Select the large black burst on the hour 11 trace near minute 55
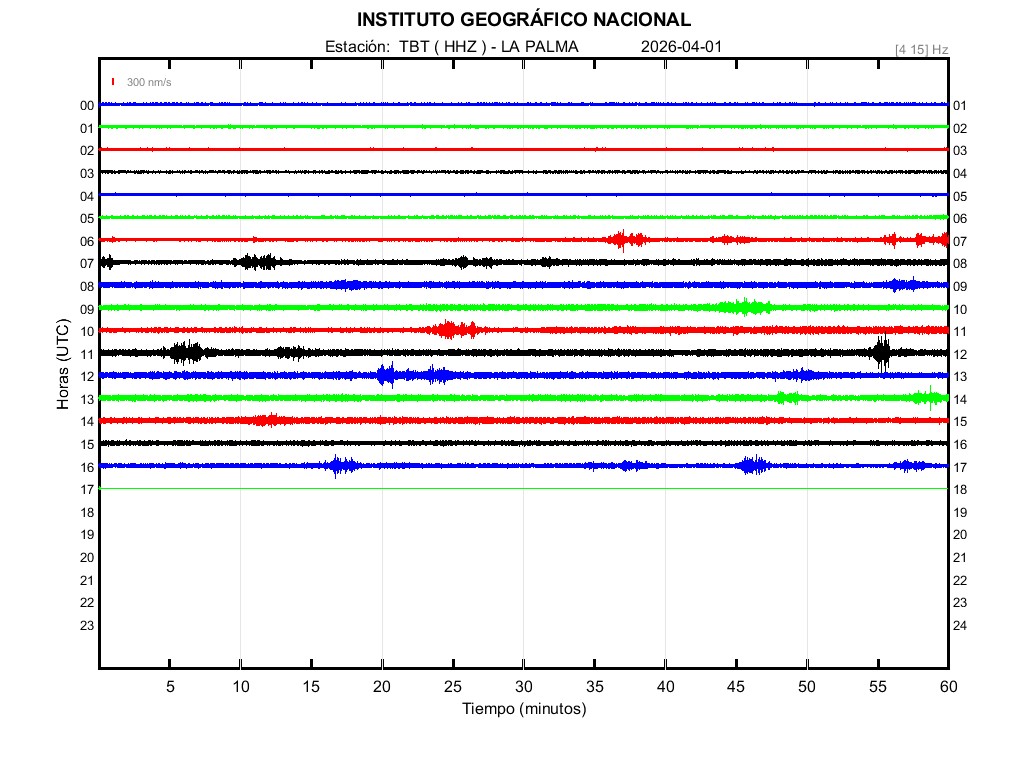This screenshot has height=768, width=1024. 881,352
